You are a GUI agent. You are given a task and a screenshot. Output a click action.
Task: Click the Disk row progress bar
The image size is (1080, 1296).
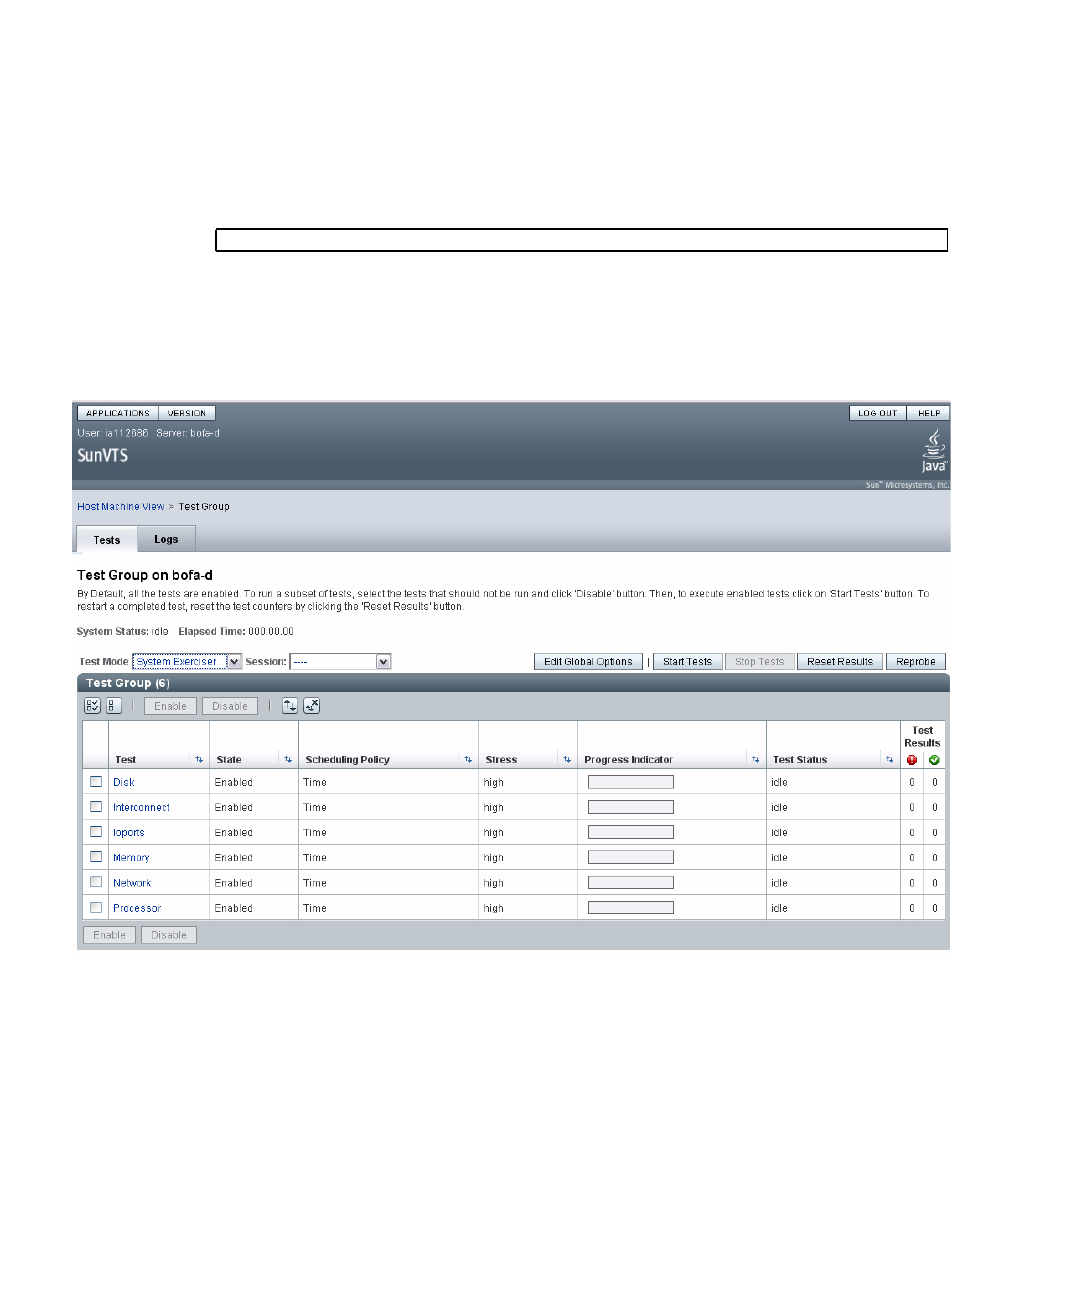(x=631, y=782)
